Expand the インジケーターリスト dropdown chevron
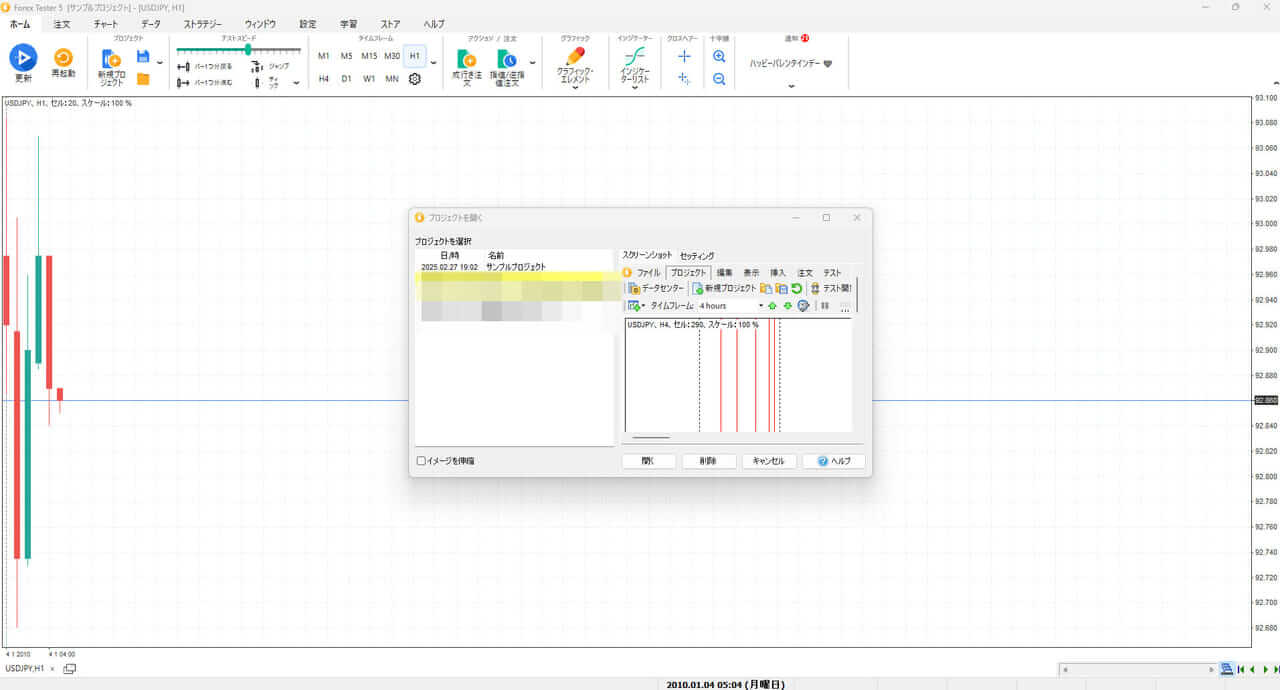This screenshot has width=1280, height=690. tap(634, 87)
